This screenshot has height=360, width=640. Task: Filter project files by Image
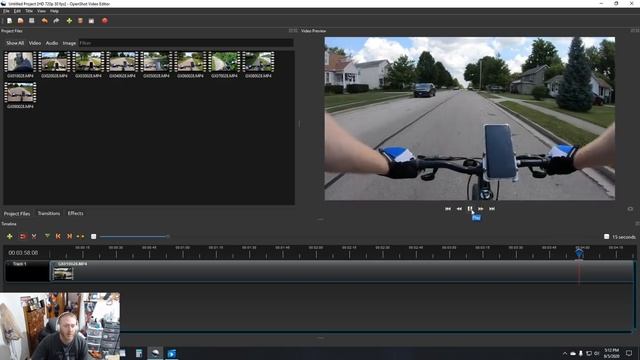69,43
